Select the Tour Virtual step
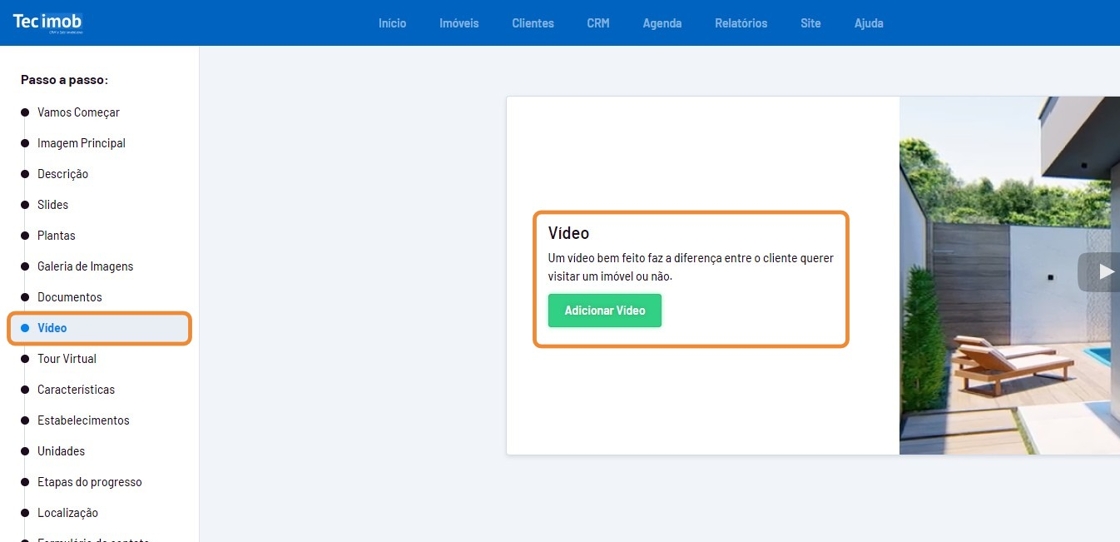Viewport: 1120px width, 542px height. (x=66, y=359)
